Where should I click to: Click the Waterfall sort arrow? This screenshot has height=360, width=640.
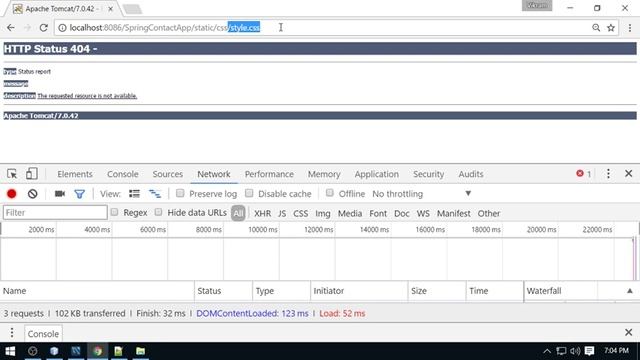pyautogui.click(x=630, y=291)
